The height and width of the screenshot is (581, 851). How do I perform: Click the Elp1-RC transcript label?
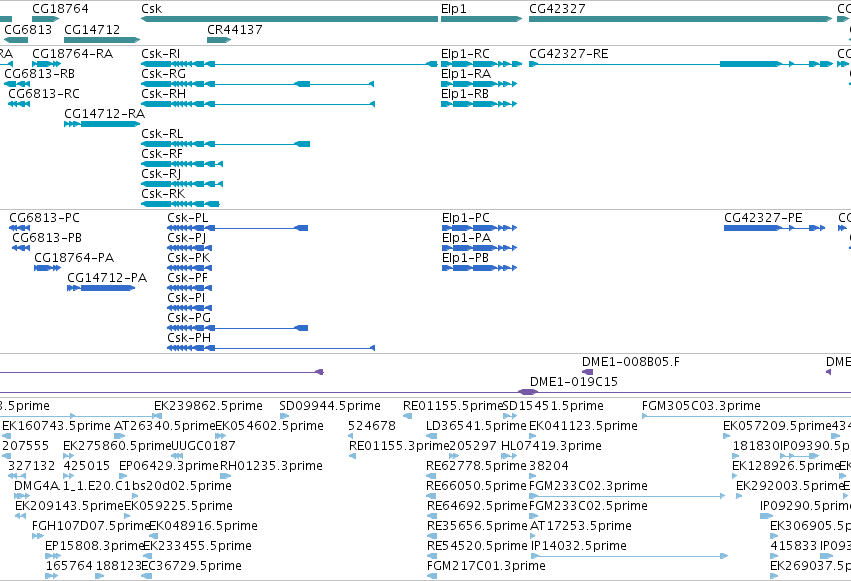pyautogui.click(x=466, y=54)
